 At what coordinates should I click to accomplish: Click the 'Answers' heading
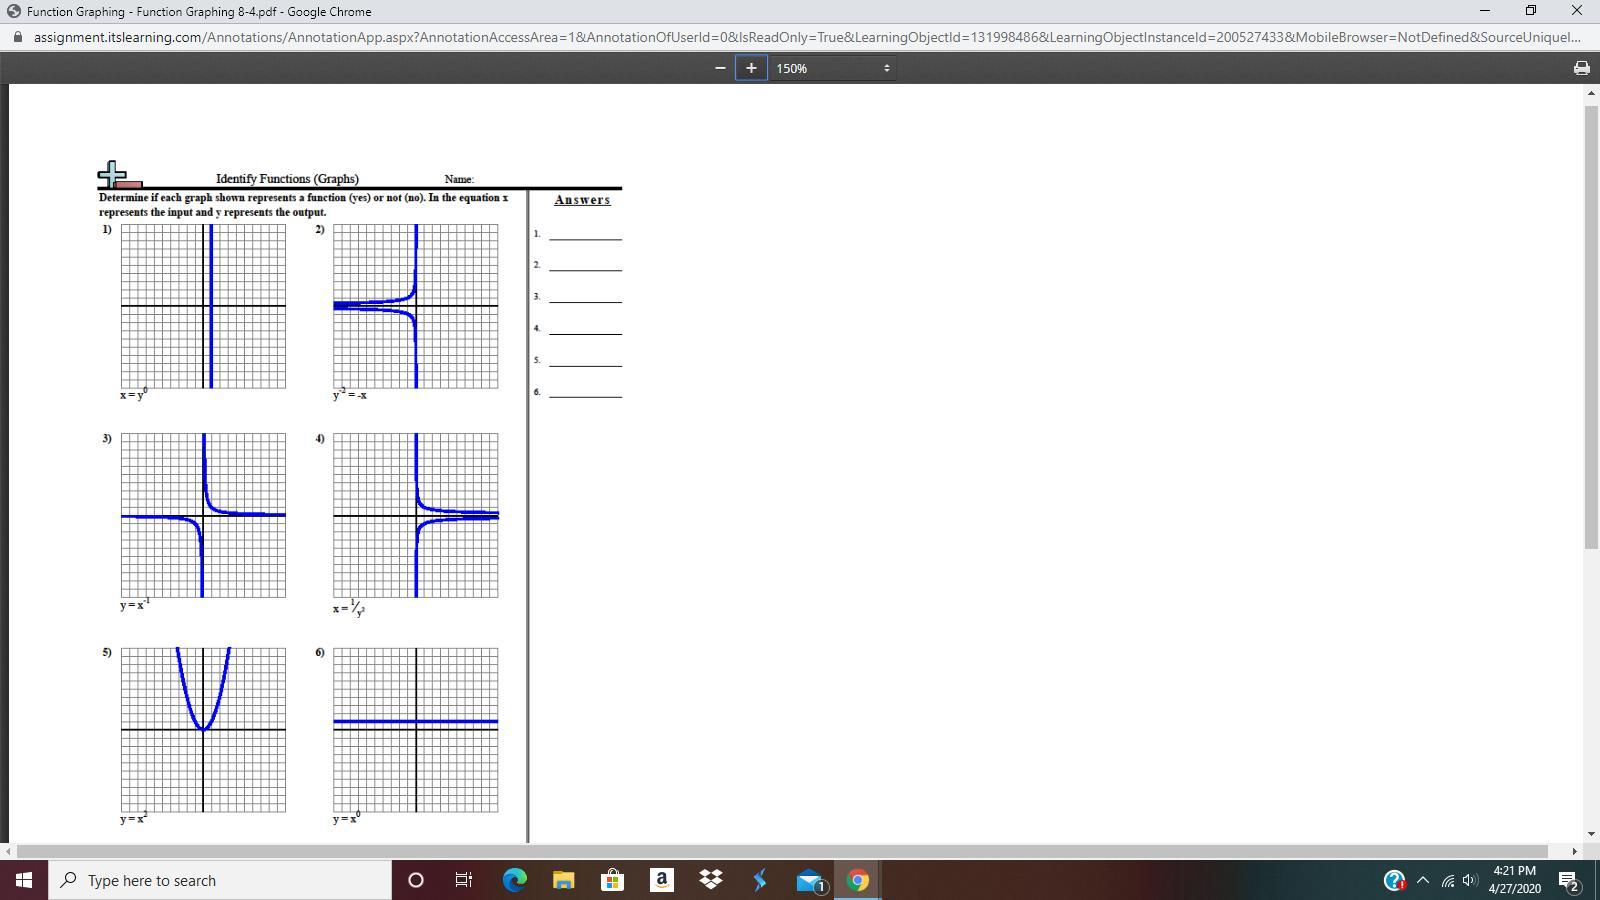click(x=582, y=200)
